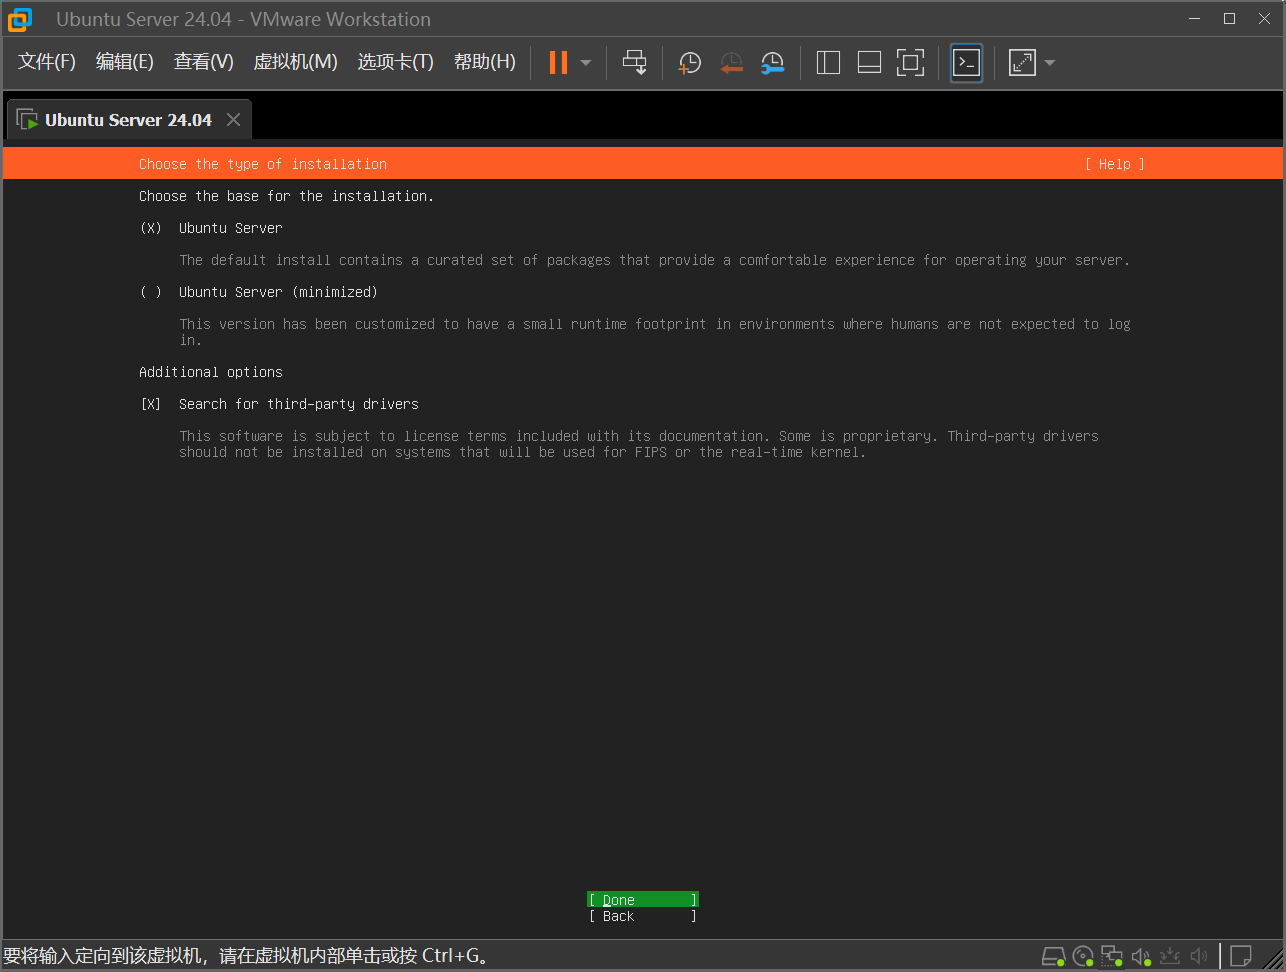Take a snapshot with the clock-plus icon
Viewport: 1286px width, 972px height.
click(690, 63)
